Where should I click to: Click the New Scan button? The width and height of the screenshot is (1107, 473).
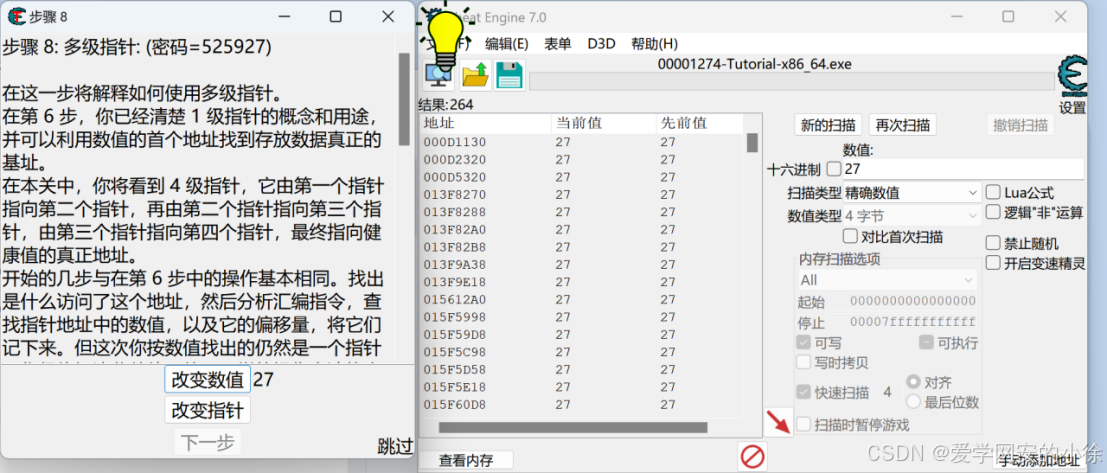tap(827, 126)
